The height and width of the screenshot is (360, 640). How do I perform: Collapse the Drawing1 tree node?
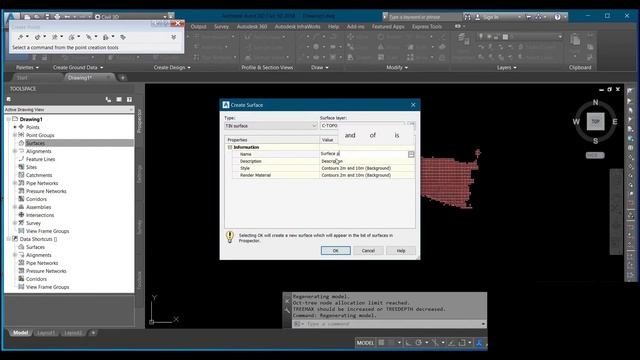point(8,119)
